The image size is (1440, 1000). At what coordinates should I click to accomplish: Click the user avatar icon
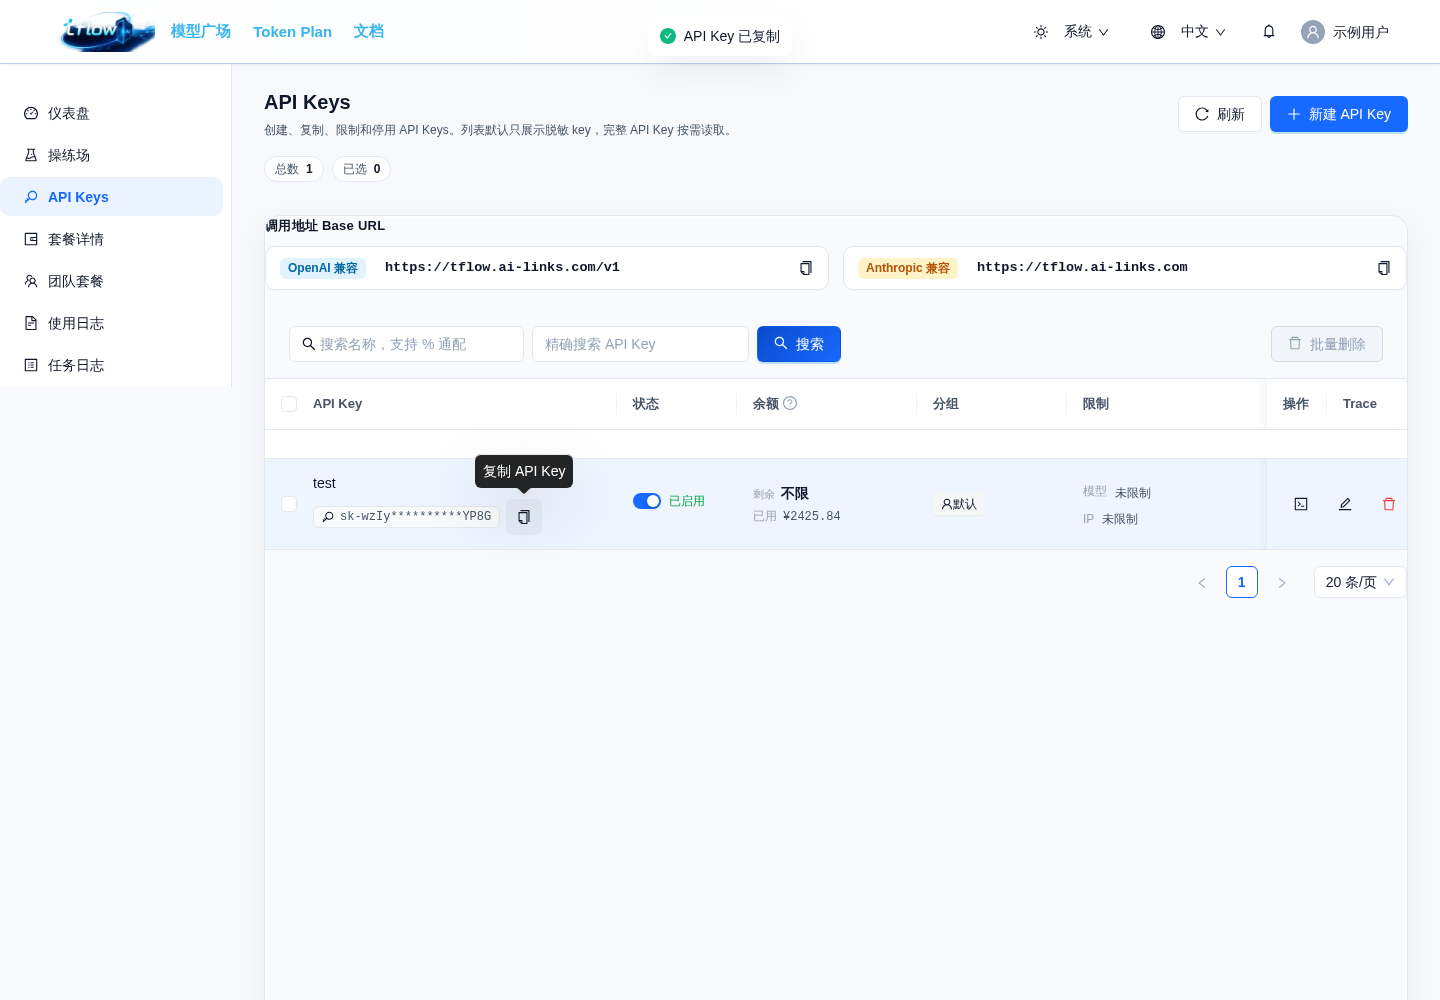pos(1313,32)
